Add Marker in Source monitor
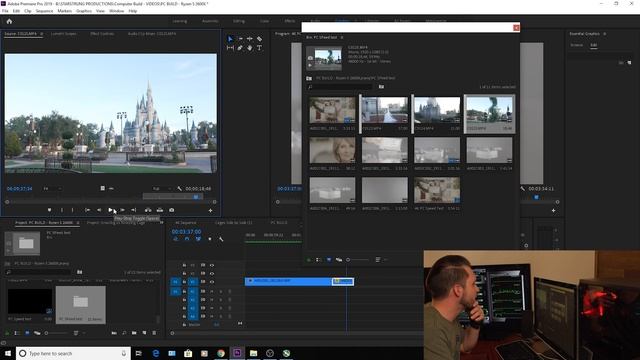Screen dimensions: 640x360 pyautogui.click(x=49, y=210)
